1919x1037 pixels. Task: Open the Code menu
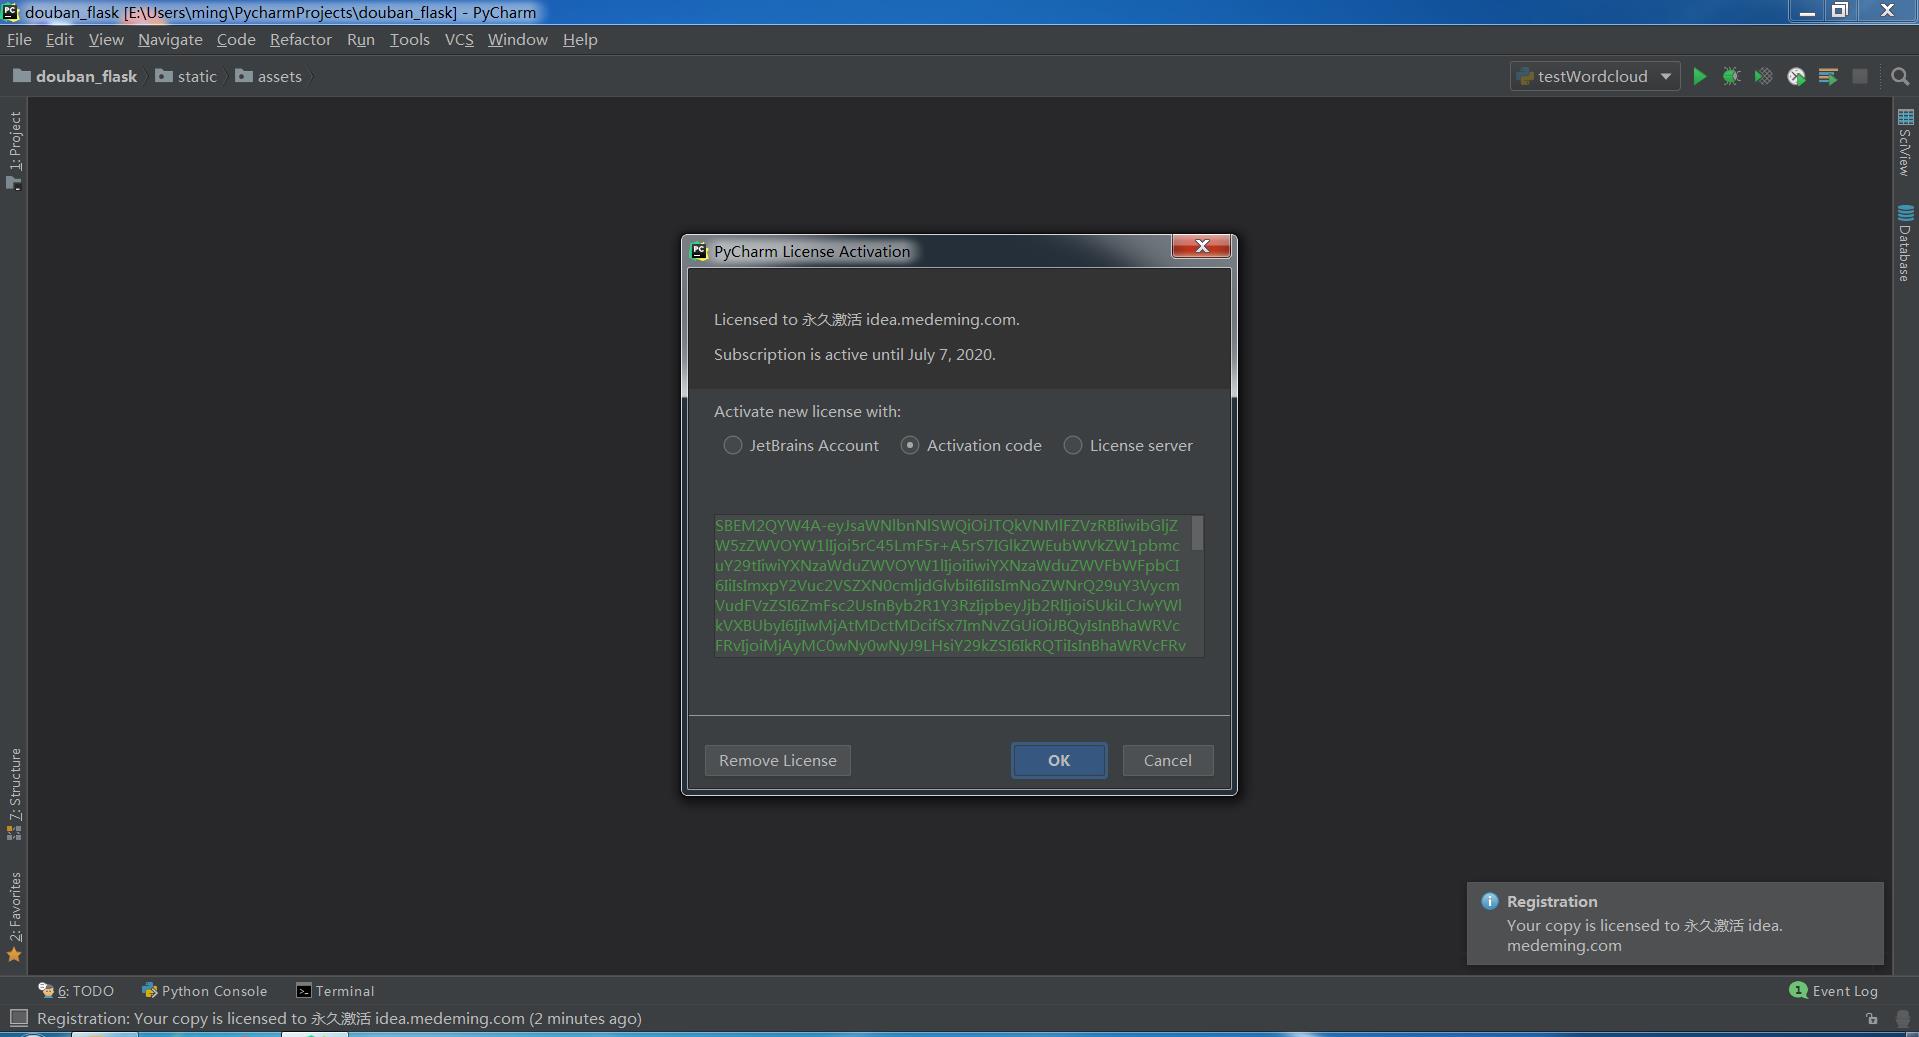pyautogui.click(x=236, y=39)
